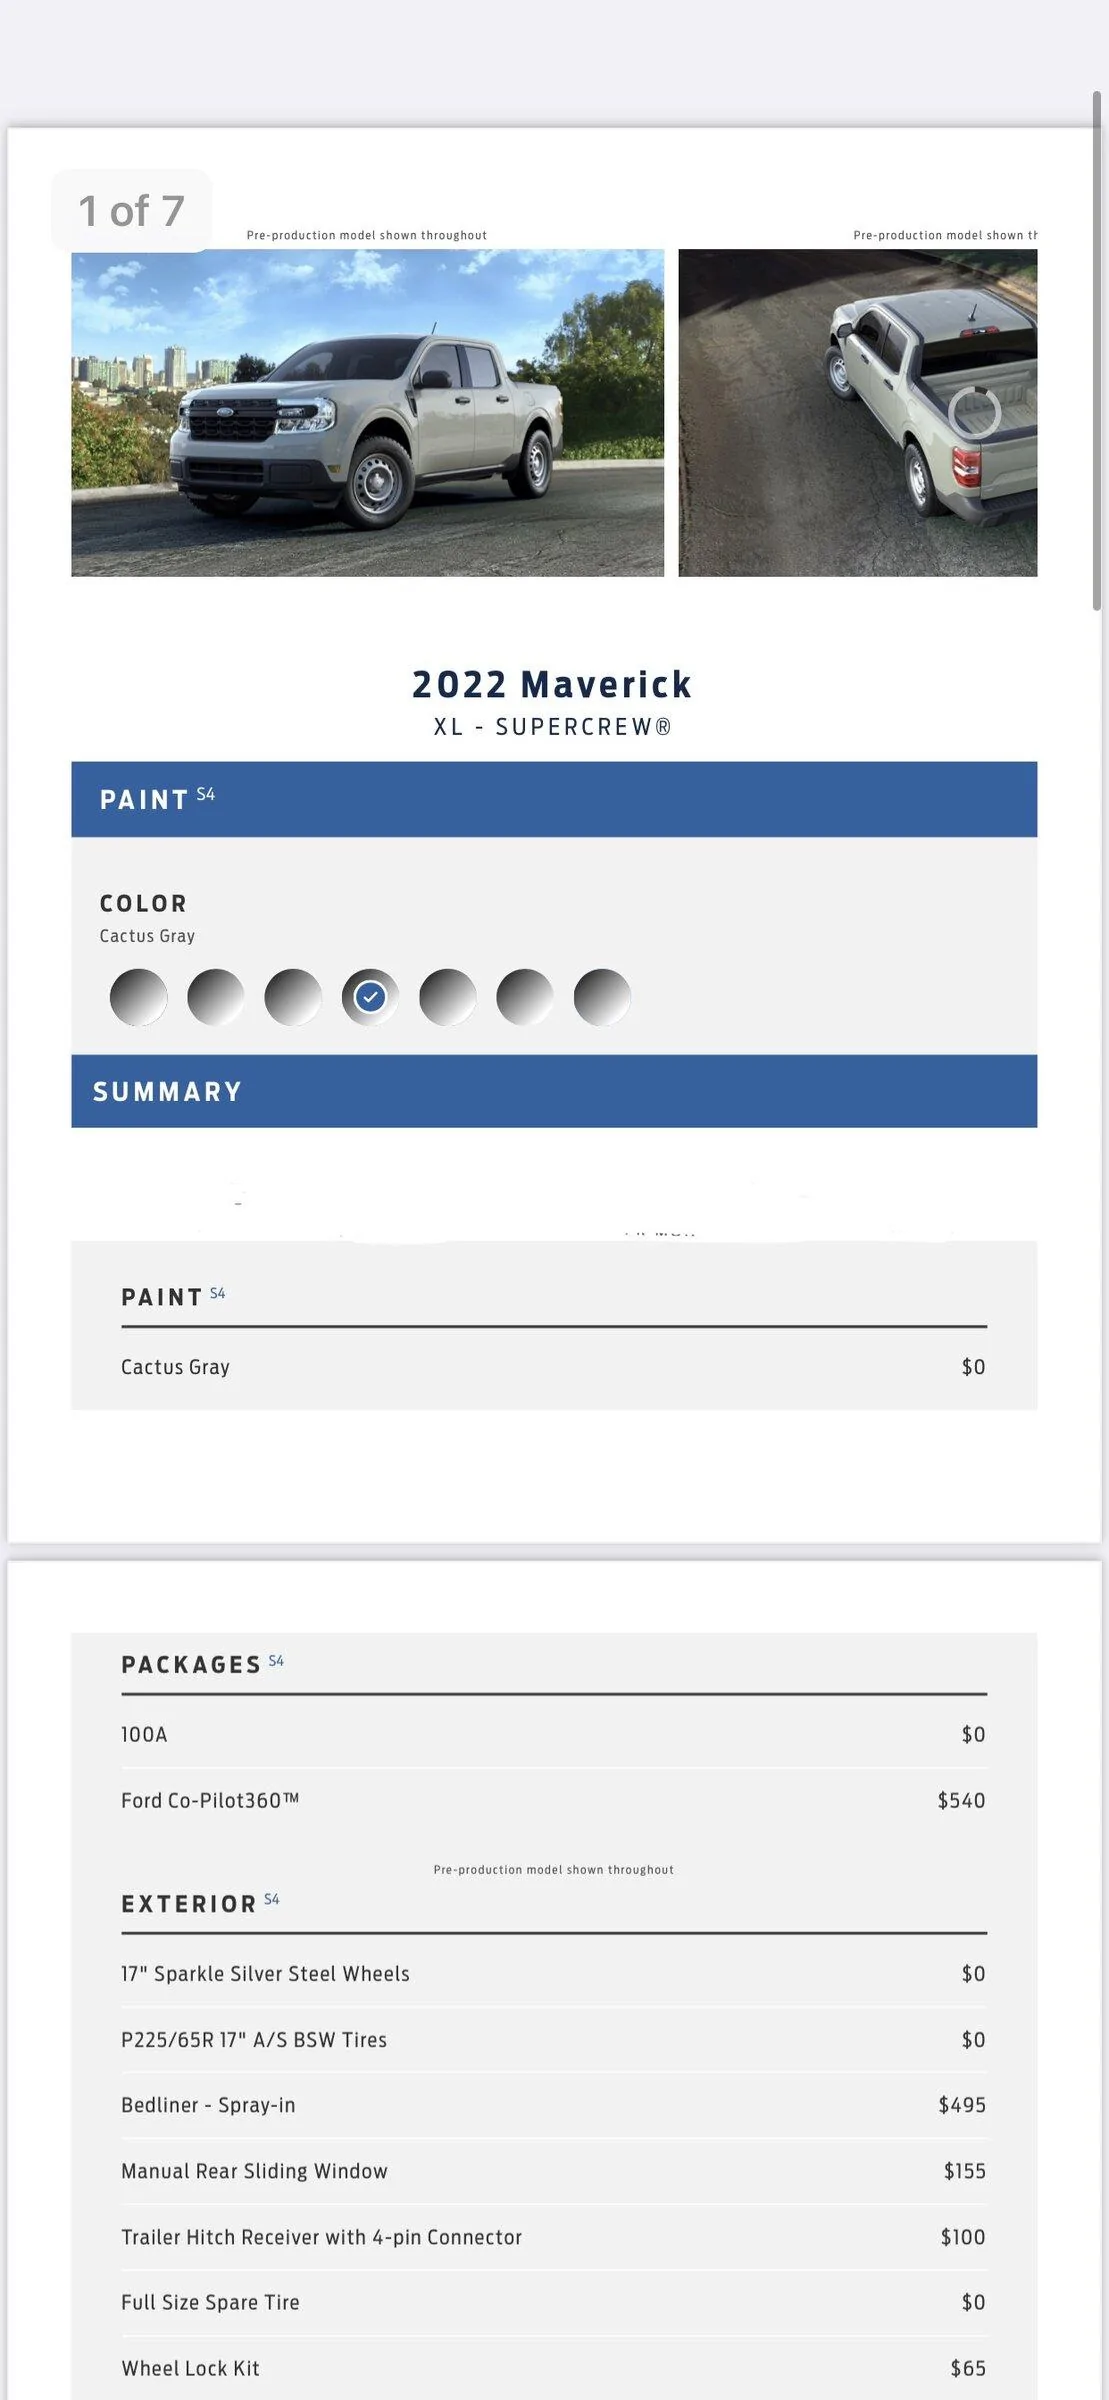Image resolution: width=1109 pixels, height=2400 pixels.
Task: Click the 1 of 7 page indicator
Action: [131, 211]
